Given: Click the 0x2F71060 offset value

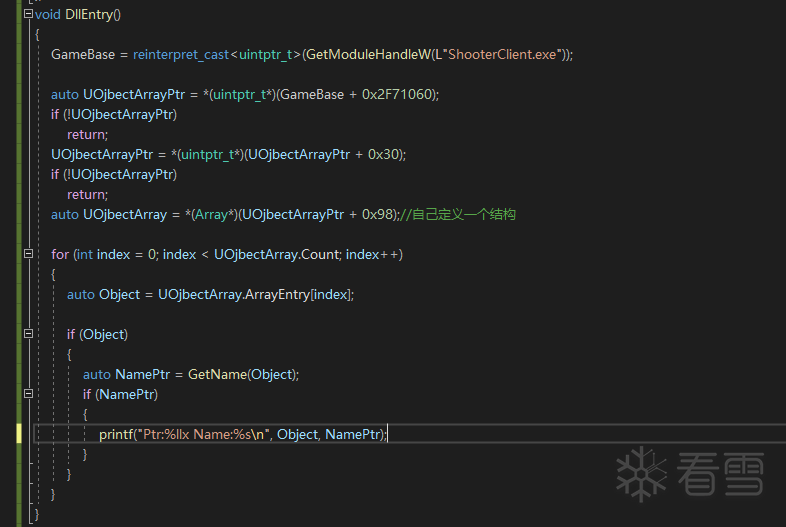Looking at the screenshot, I should pos(398,94).
